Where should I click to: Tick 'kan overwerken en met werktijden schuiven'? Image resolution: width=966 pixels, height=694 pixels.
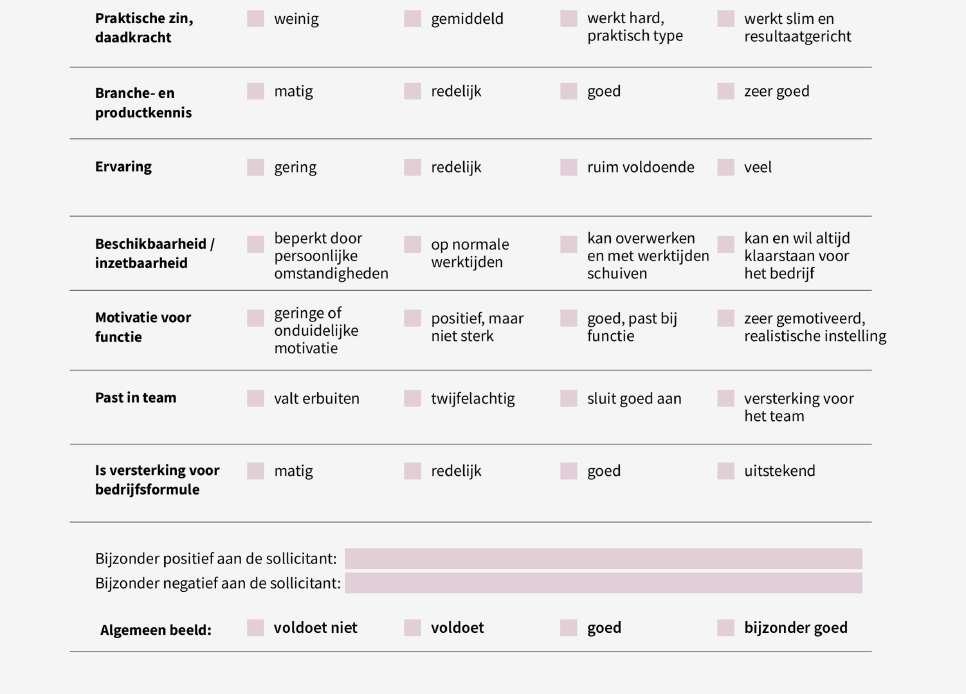(569, 244)
